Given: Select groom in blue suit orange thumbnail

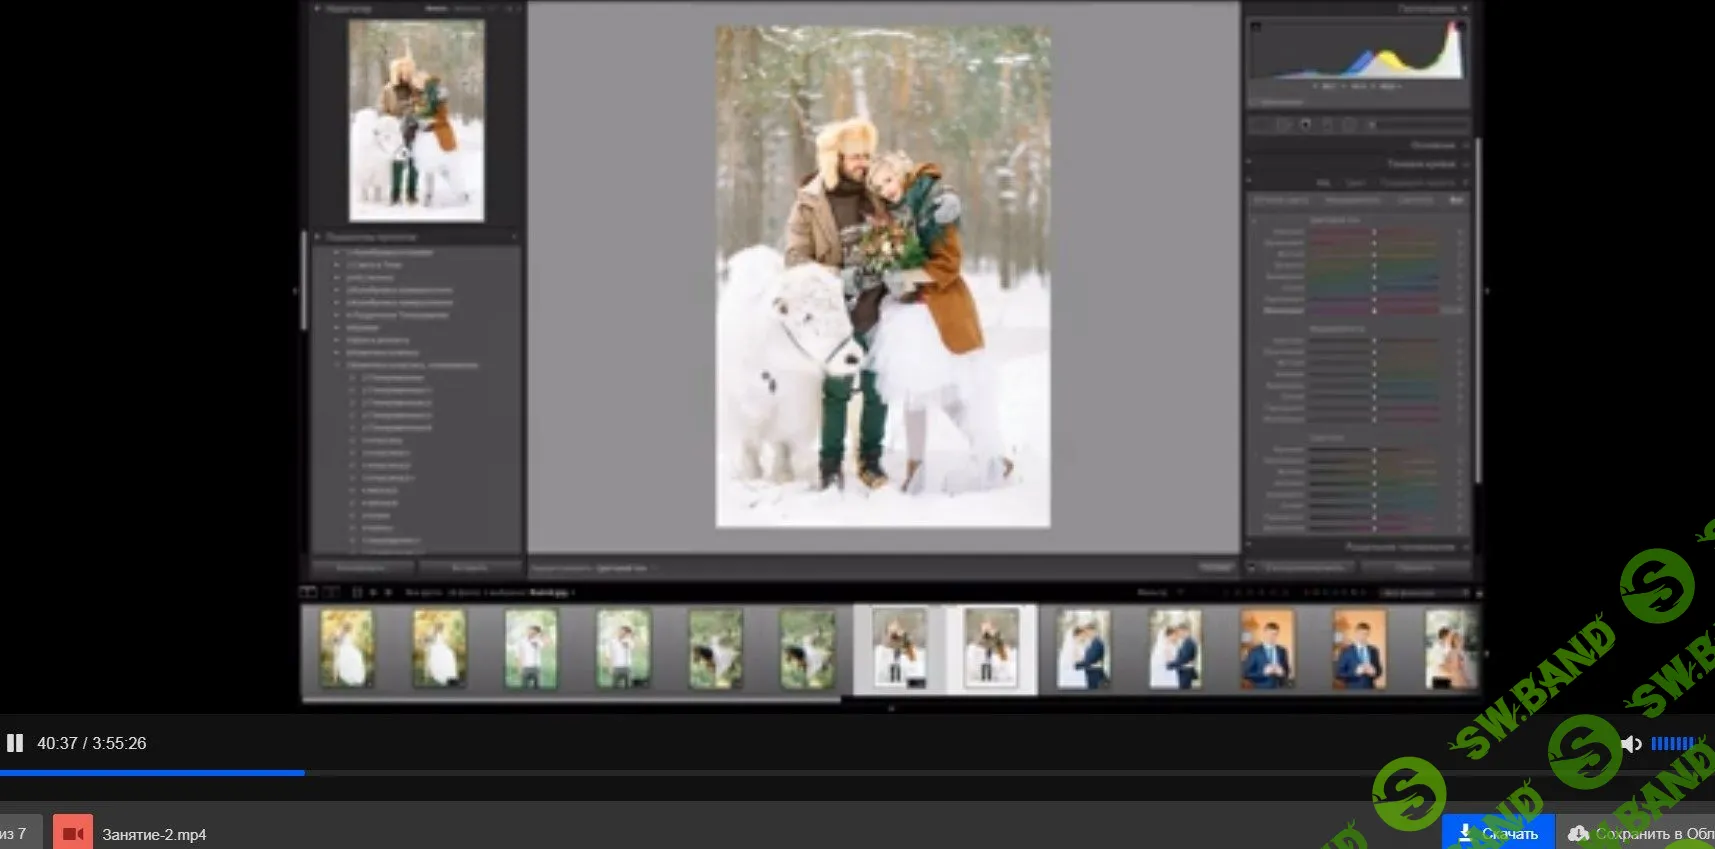Looking at the screenshot, I should 1266,648.
